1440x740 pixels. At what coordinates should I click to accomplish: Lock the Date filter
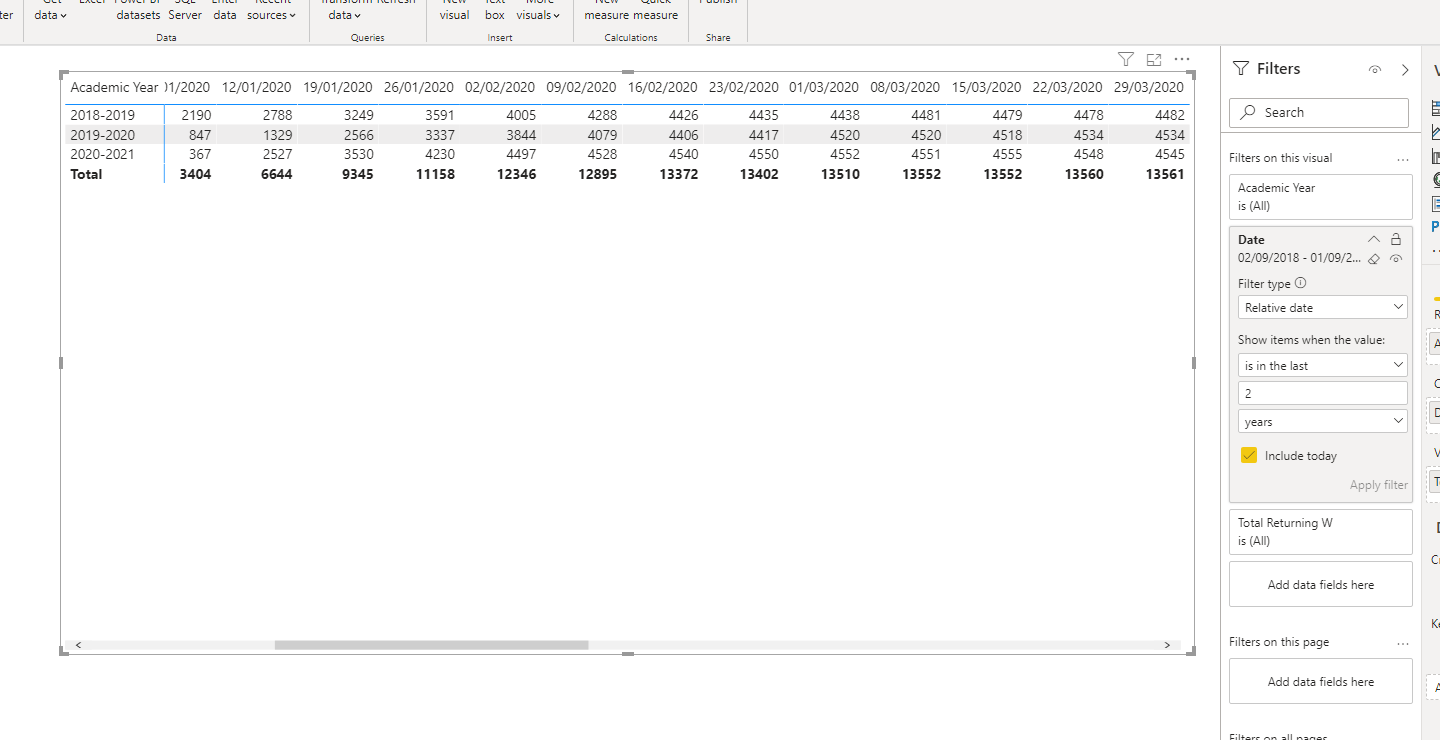[x=1396, y=239]
